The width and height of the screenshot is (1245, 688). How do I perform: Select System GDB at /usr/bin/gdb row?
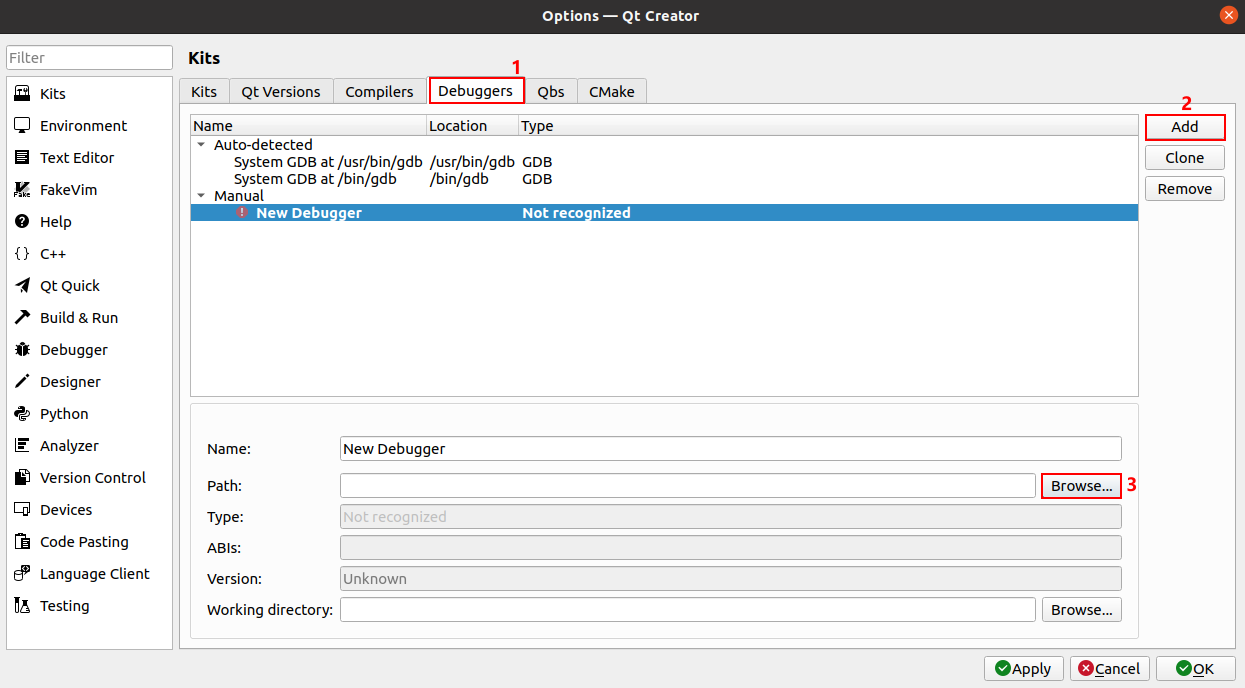click(x=664, y=162)
